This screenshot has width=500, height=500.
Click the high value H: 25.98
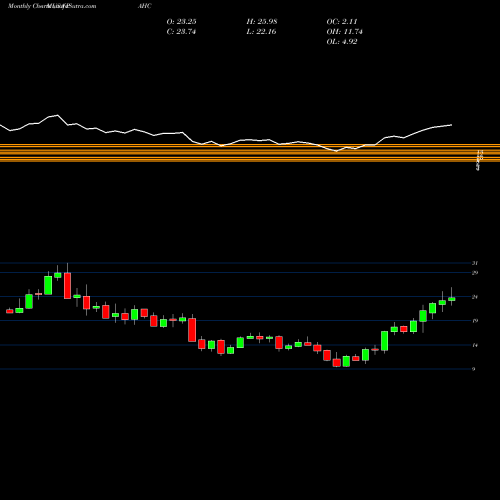pos(262,21)
